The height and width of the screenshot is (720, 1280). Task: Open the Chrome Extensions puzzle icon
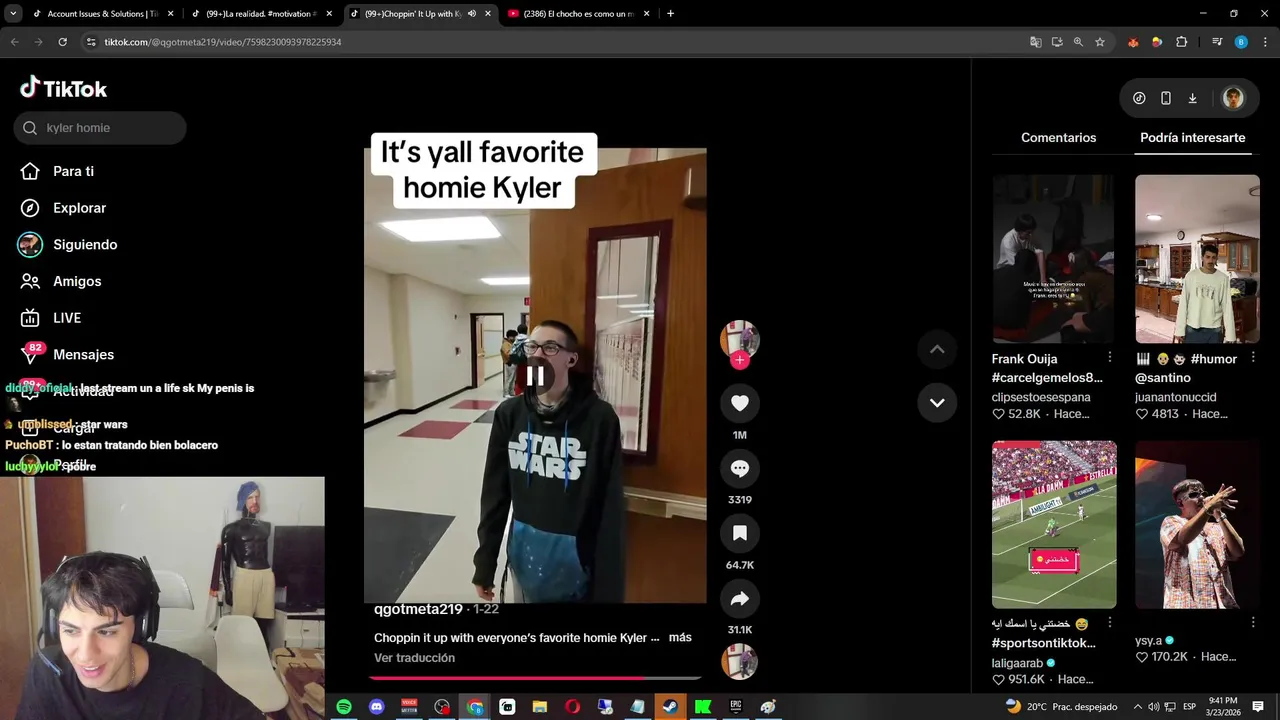click(1182, 42)
